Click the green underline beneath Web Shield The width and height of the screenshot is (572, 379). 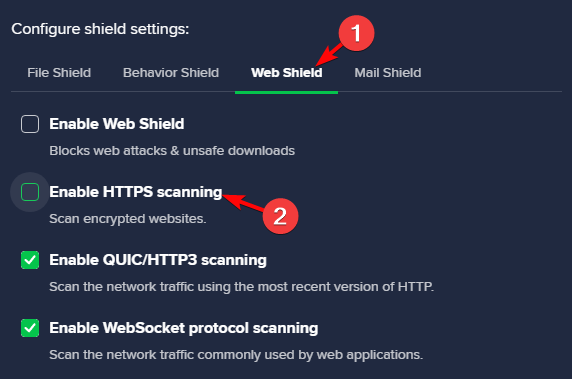[286, 93]
